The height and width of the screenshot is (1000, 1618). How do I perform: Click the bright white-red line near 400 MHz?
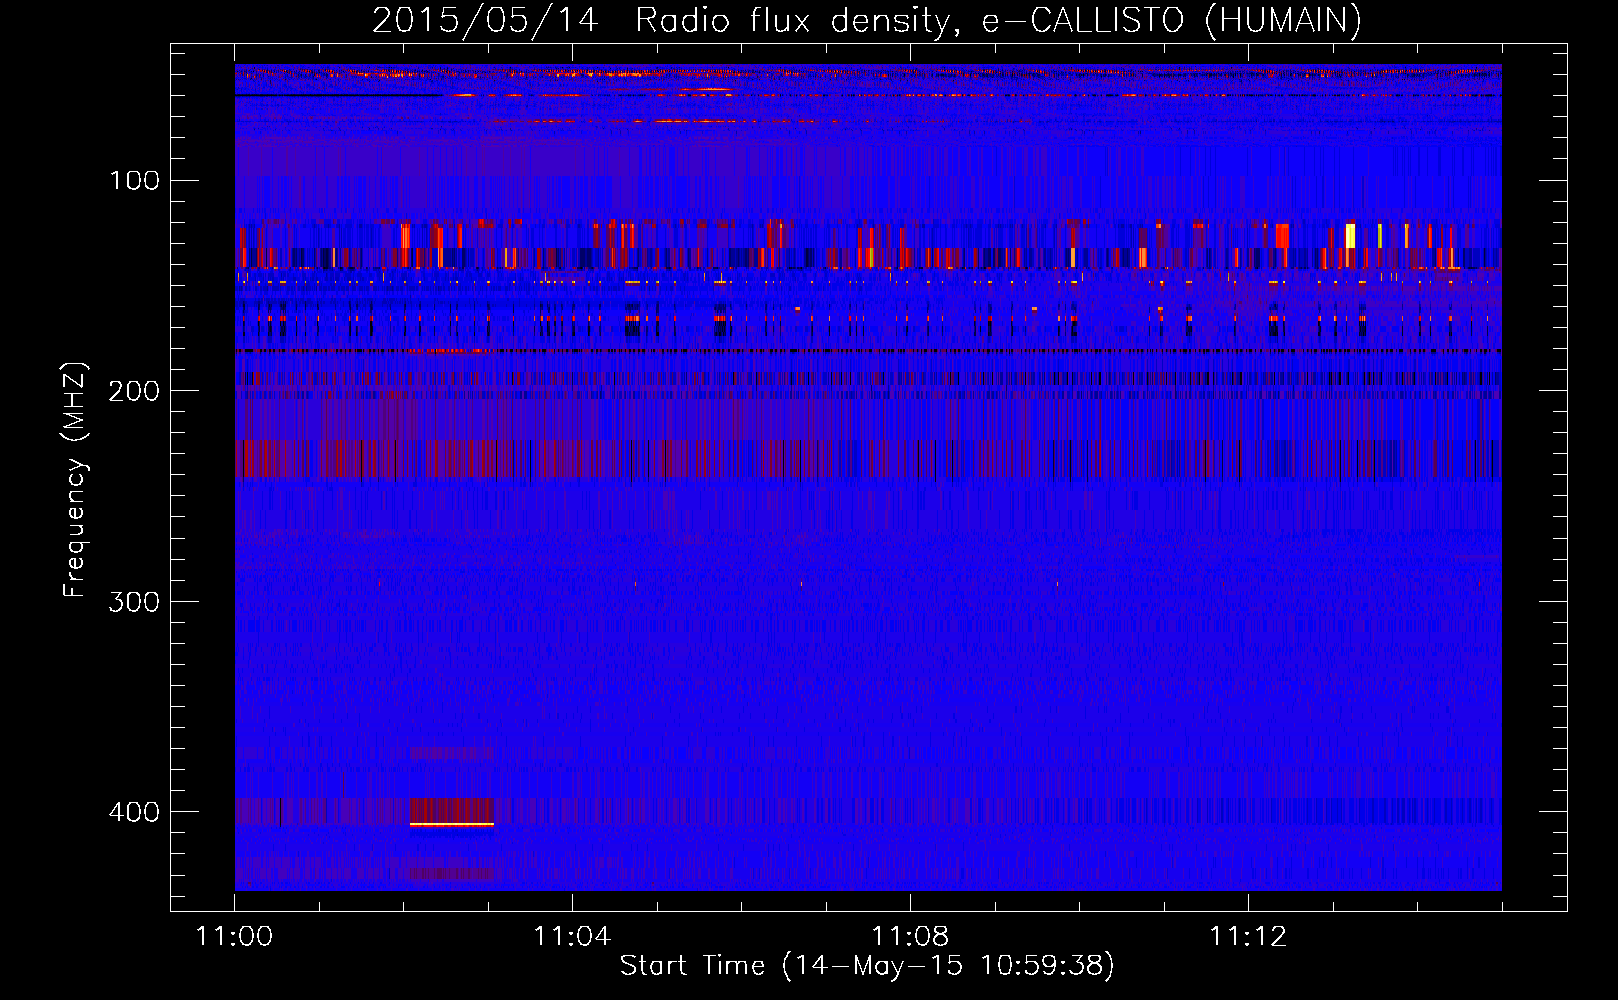point(452,825)
